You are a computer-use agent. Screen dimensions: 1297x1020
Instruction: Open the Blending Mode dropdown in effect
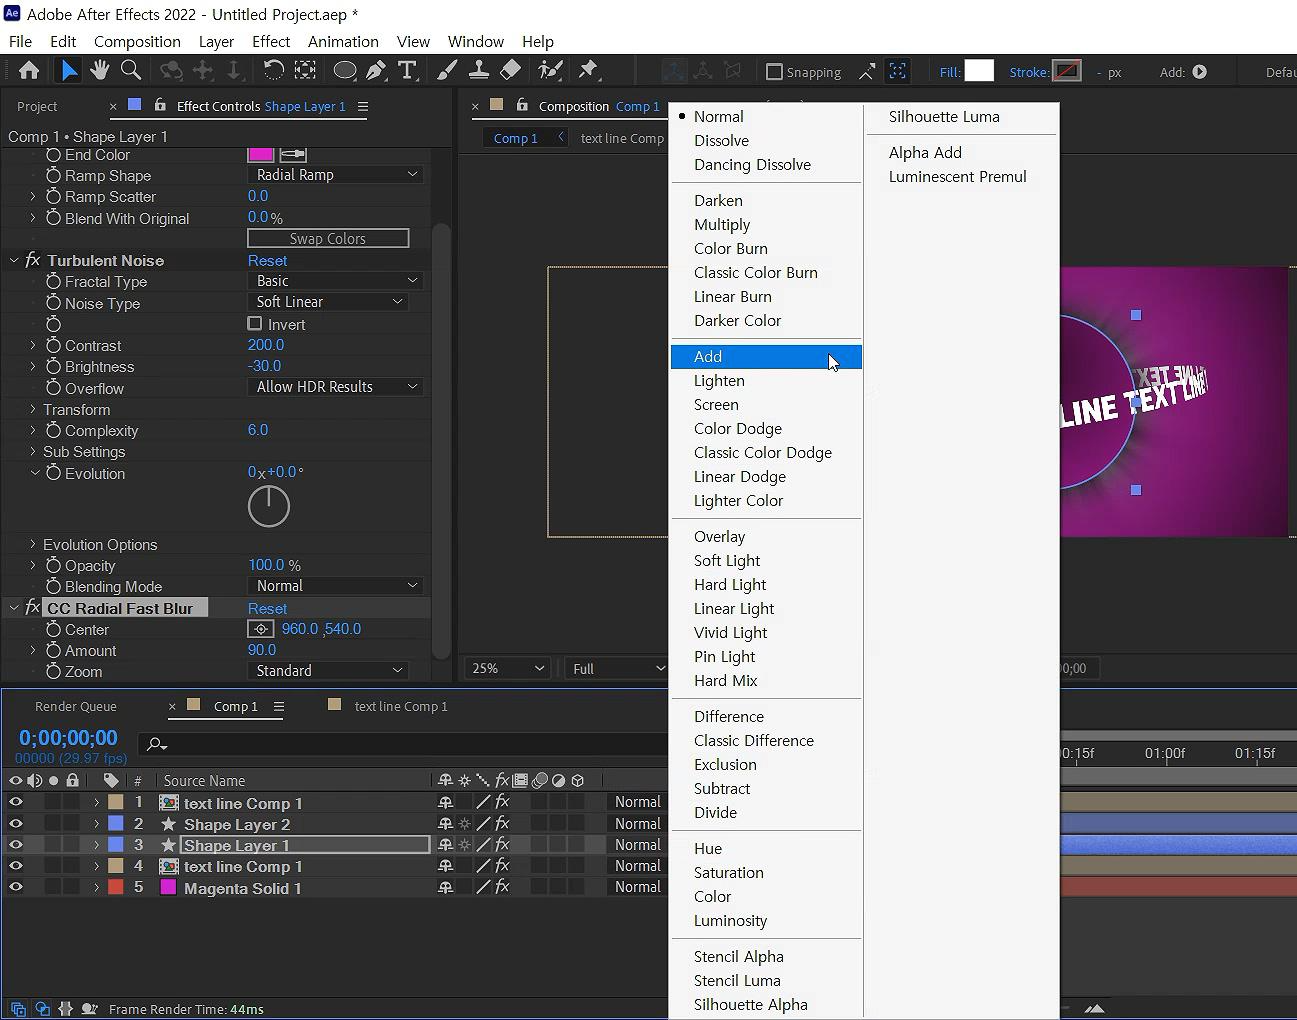335,586
